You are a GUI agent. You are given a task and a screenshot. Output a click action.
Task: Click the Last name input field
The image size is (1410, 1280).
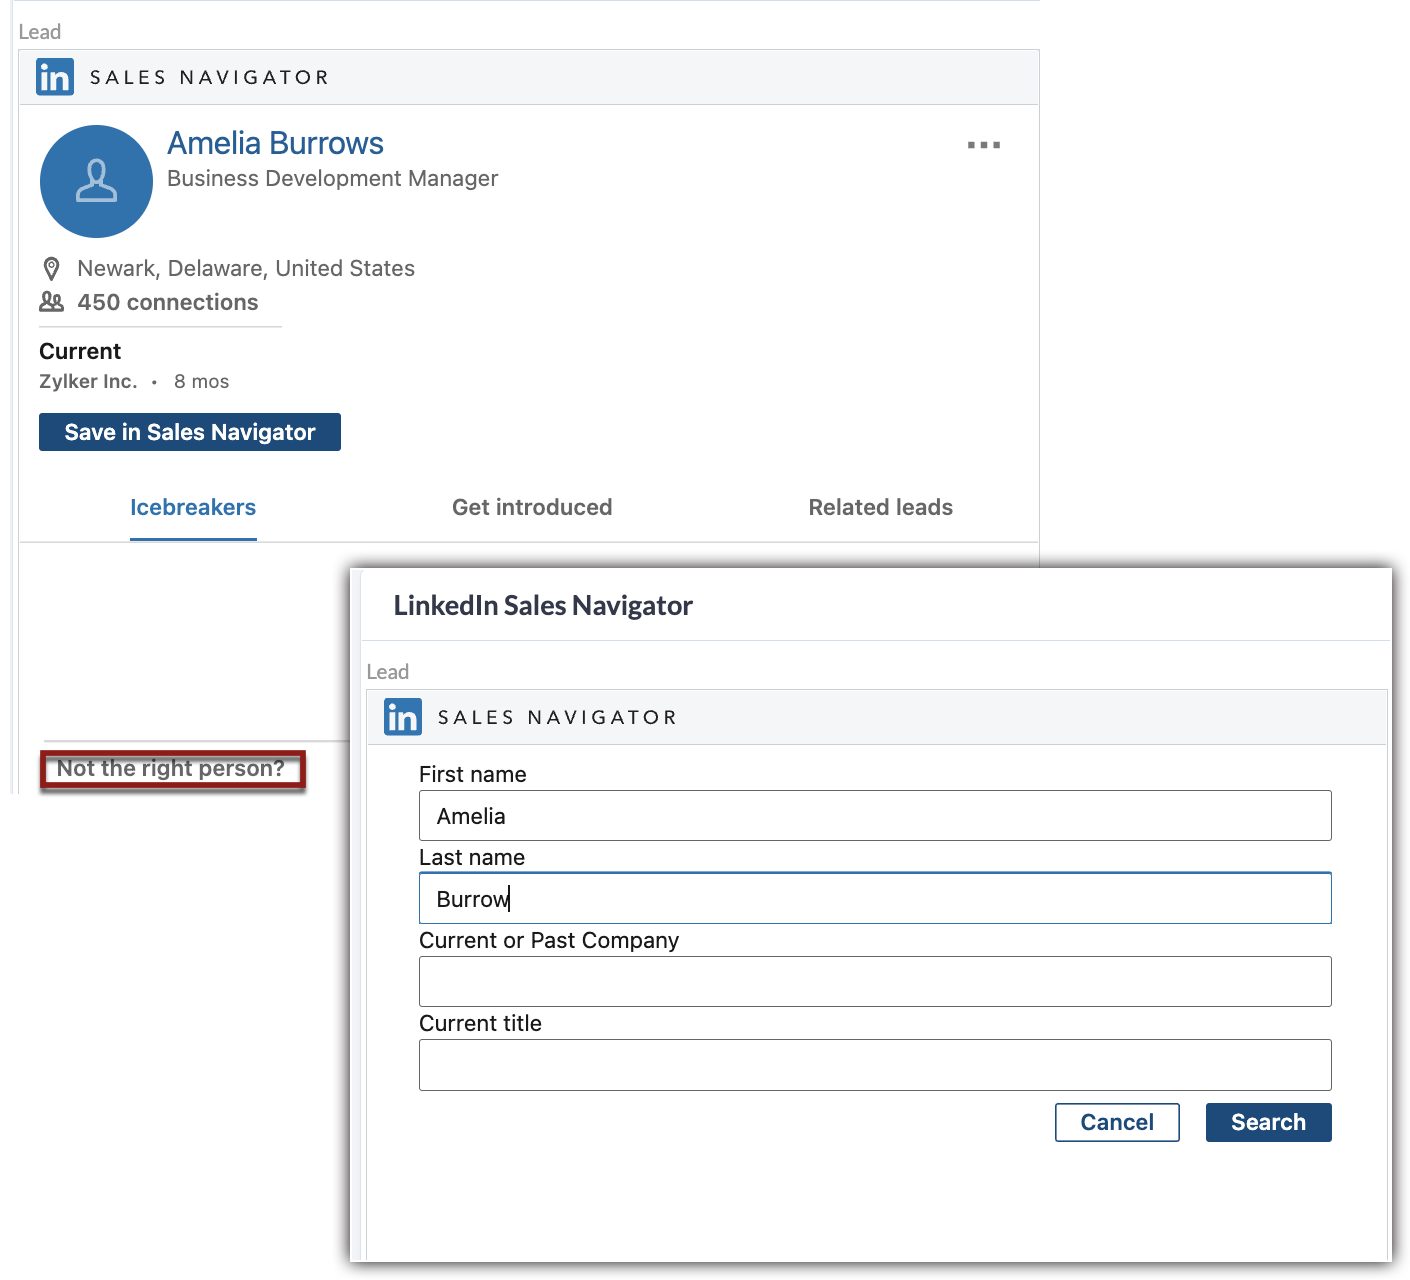[x=875, y=898]
